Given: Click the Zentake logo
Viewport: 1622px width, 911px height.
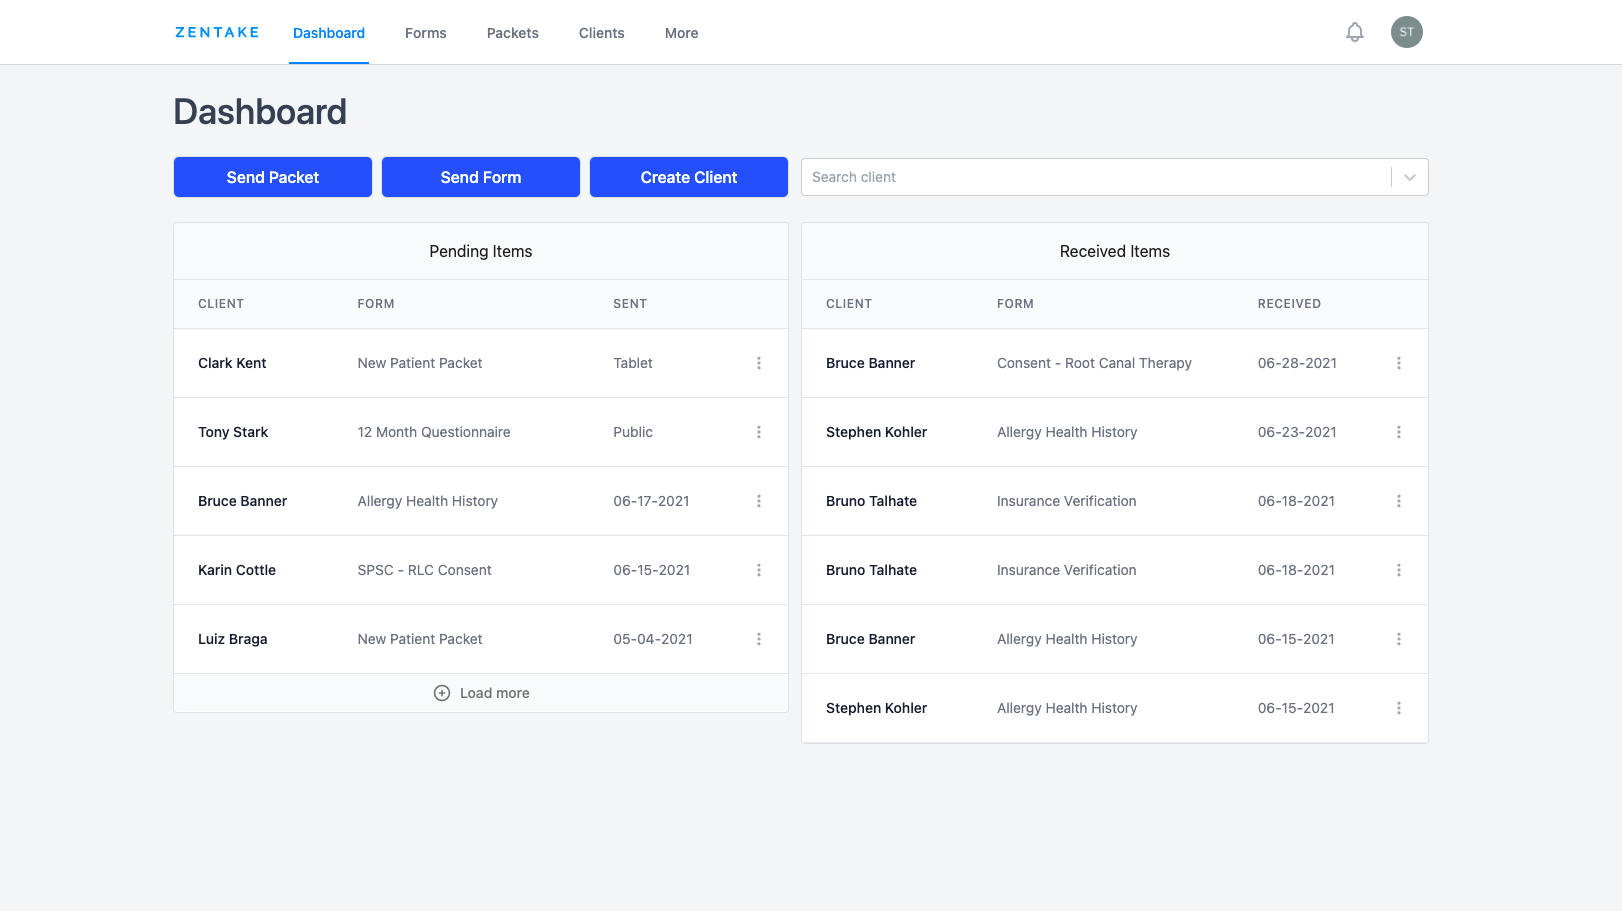Looking at the screenshot, I should coord(217,32).
